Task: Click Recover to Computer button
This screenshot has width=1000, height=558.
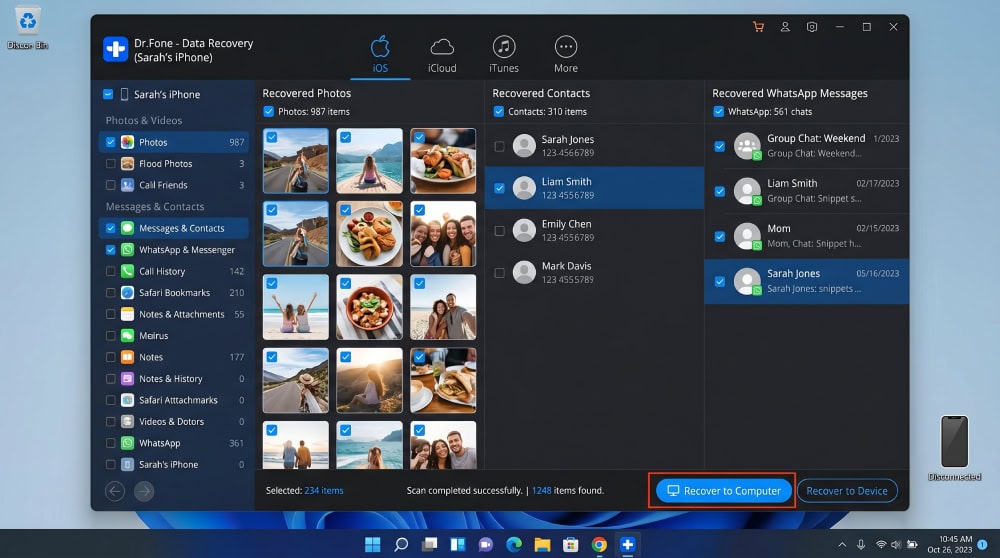Action: (x=723, y=490)
